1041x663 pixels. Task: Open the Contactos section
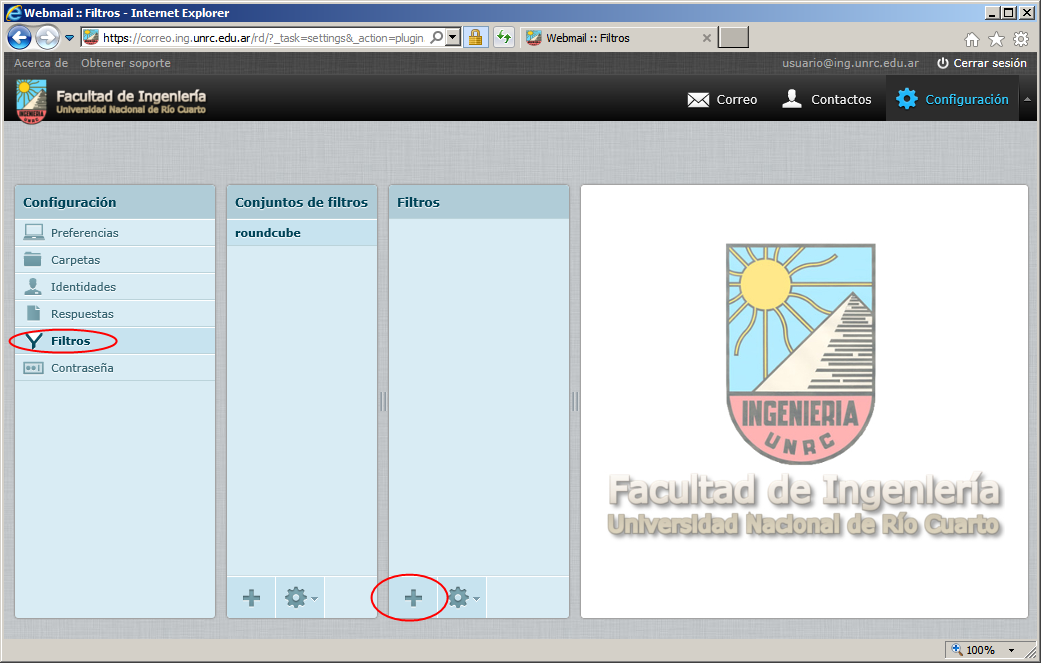click(x=827, y=100)
